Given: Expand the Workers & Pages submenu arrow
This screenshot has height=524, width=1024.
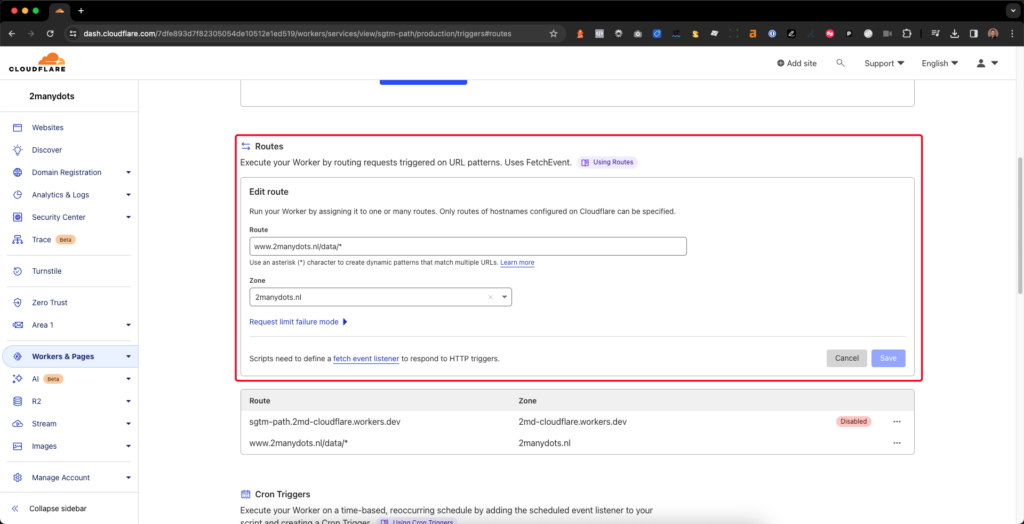Looking at the screenshot, I should click(128, 357).
